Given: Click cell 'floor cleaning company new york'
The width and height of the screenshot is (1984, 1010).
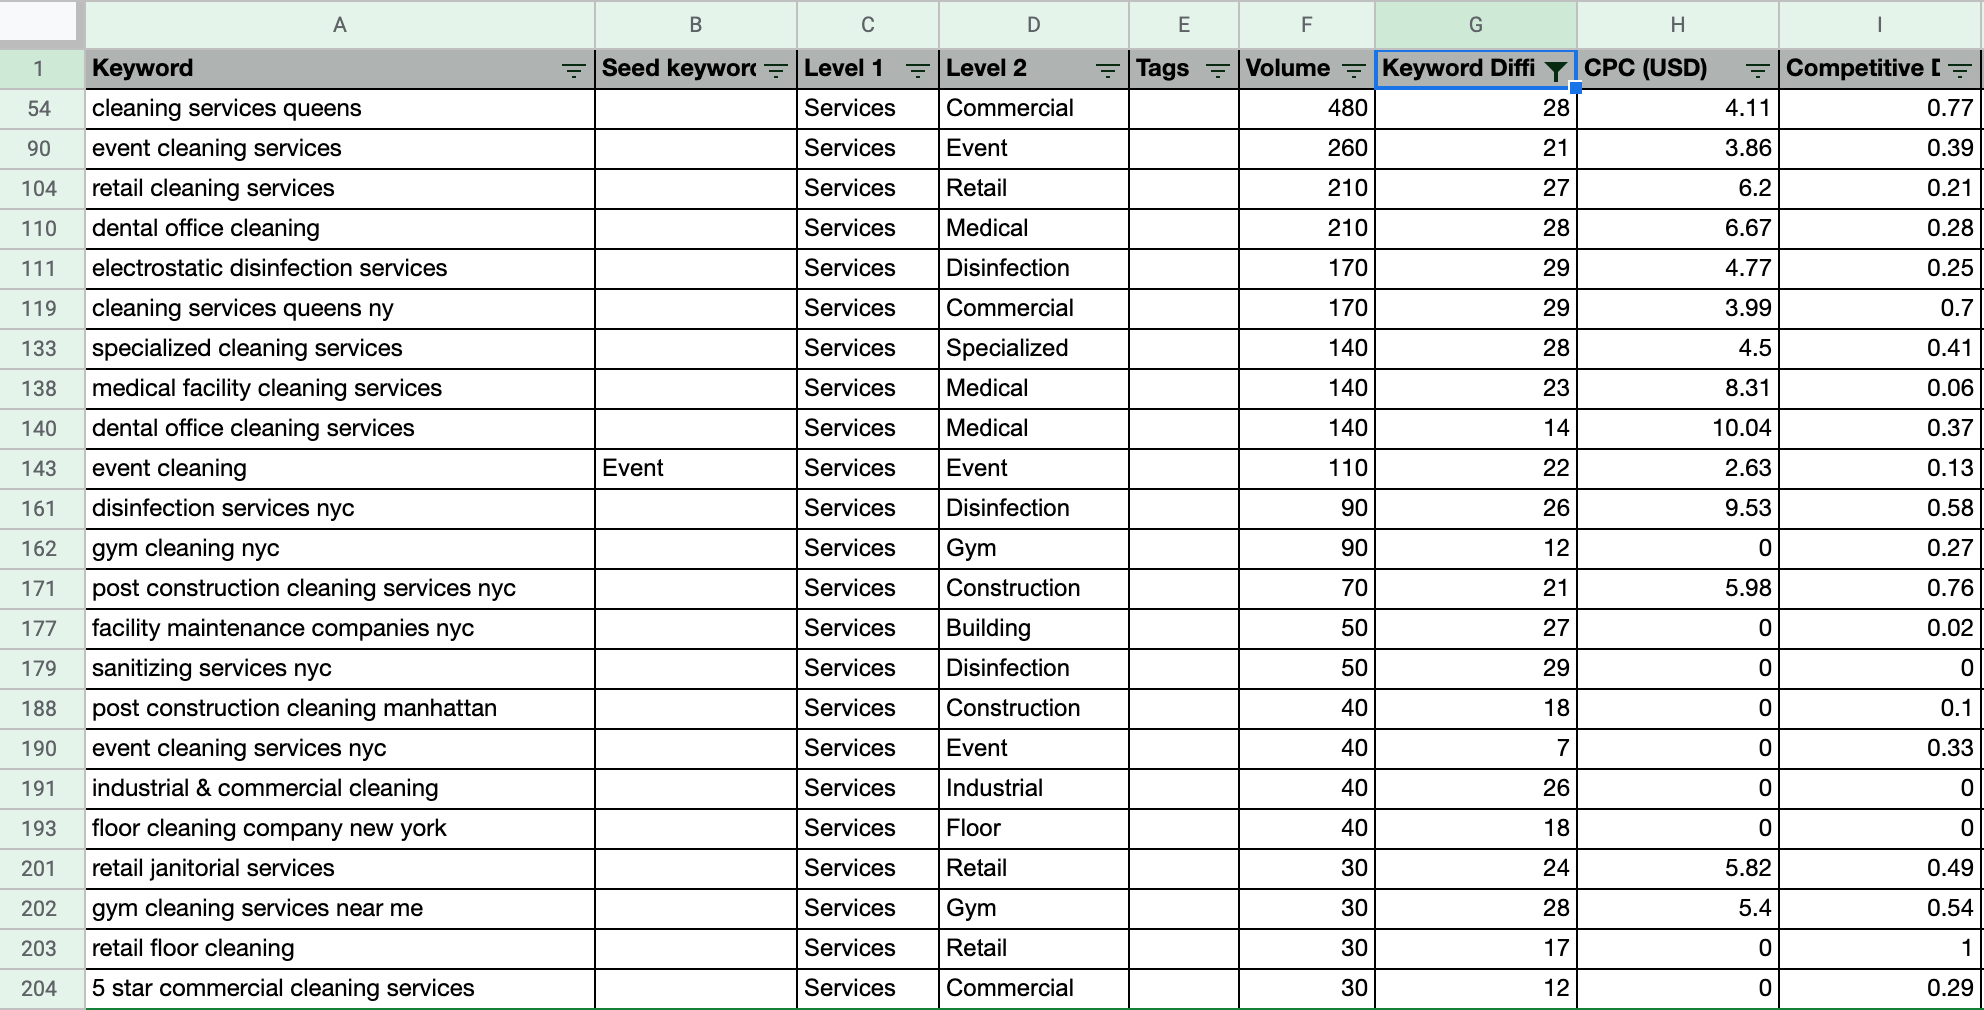Looking at the screenshot, I should (x=340, y=829).
